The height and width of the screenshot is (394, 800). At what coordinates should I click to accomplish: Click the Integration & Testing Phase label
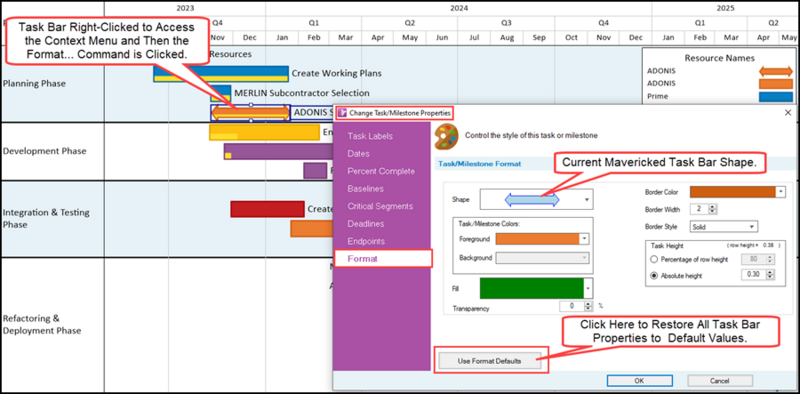46,218
